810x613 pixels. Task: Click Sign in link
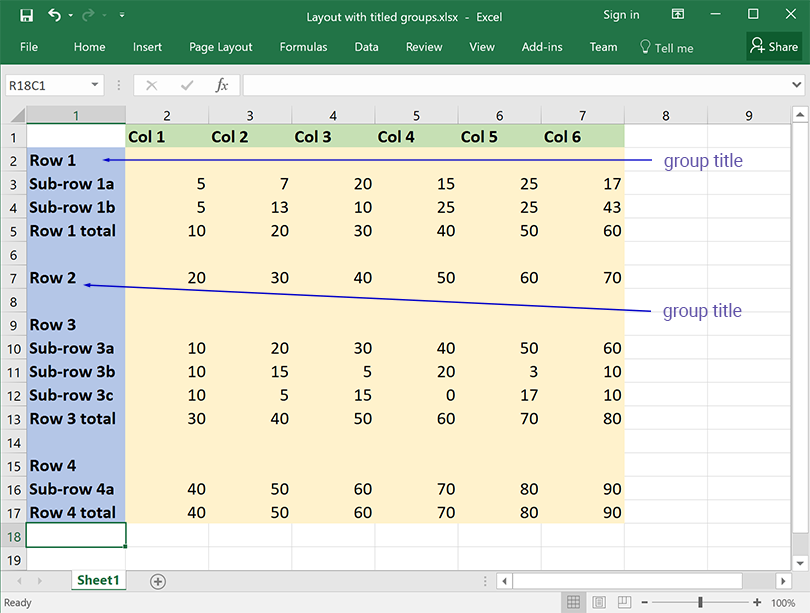coord(621,15)
